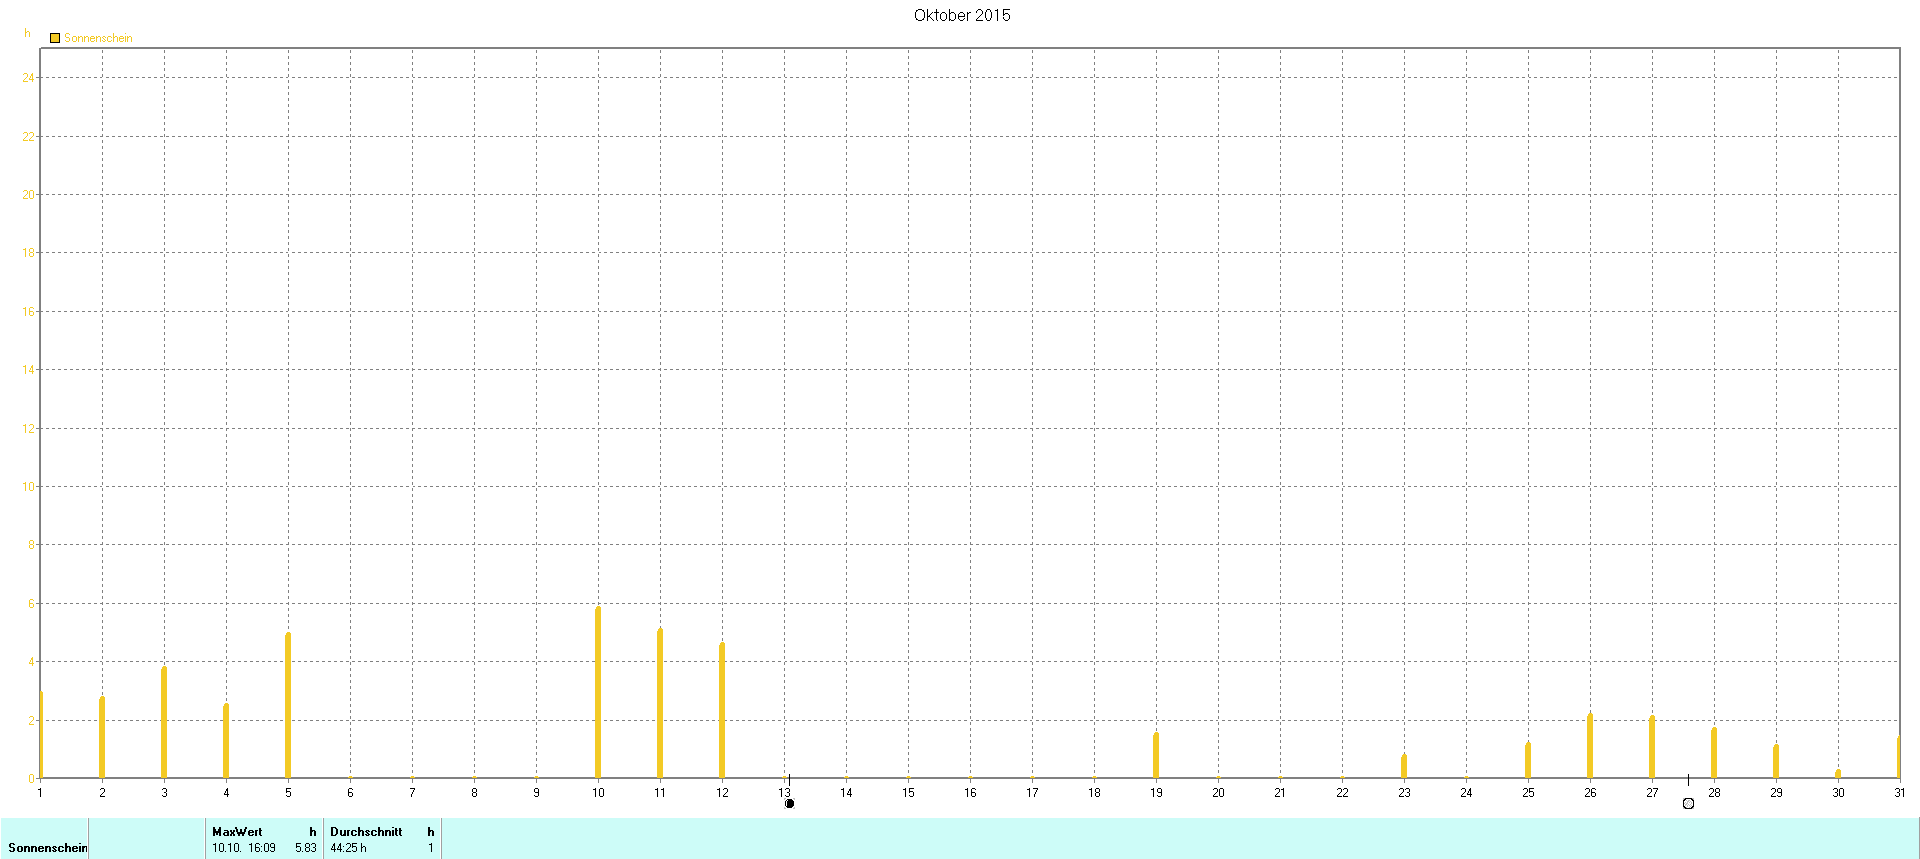1920x859 pixels.
Task: Click the Durchschnitt column header
Action: click(x=366, y=831)
